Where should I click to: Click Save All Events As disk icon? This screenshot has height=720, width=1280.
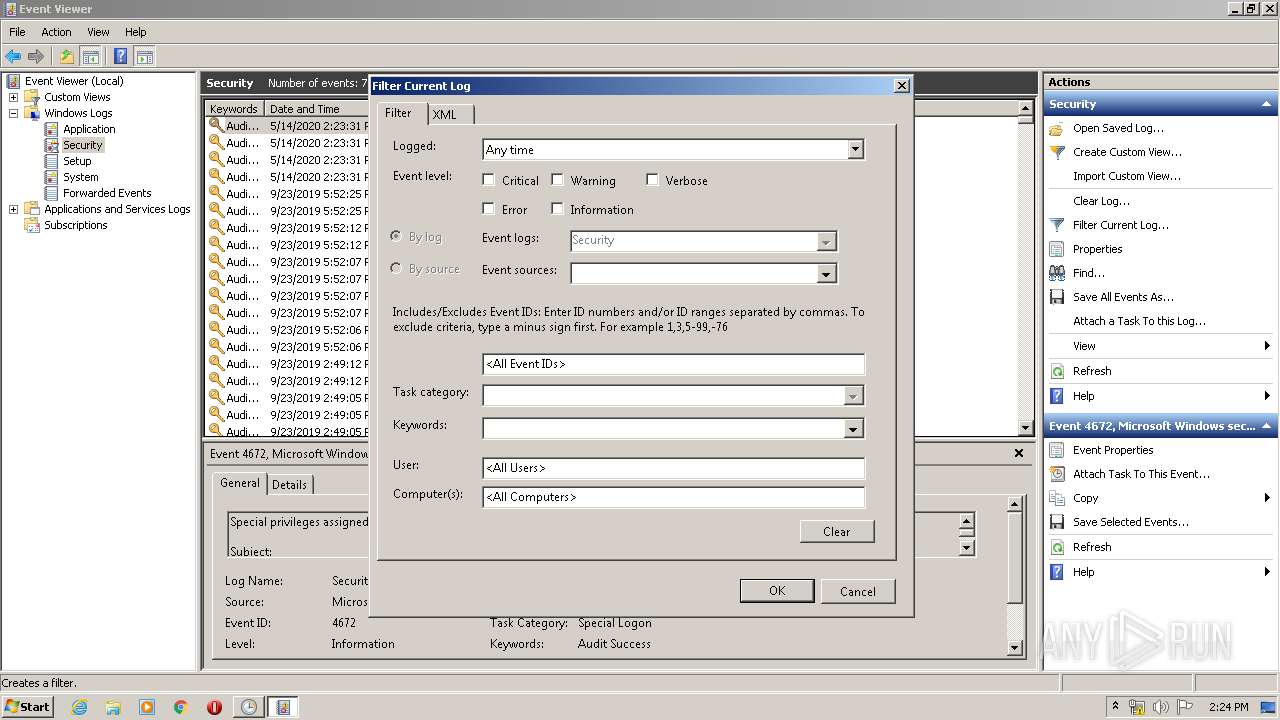click(x=1057, y=297)
